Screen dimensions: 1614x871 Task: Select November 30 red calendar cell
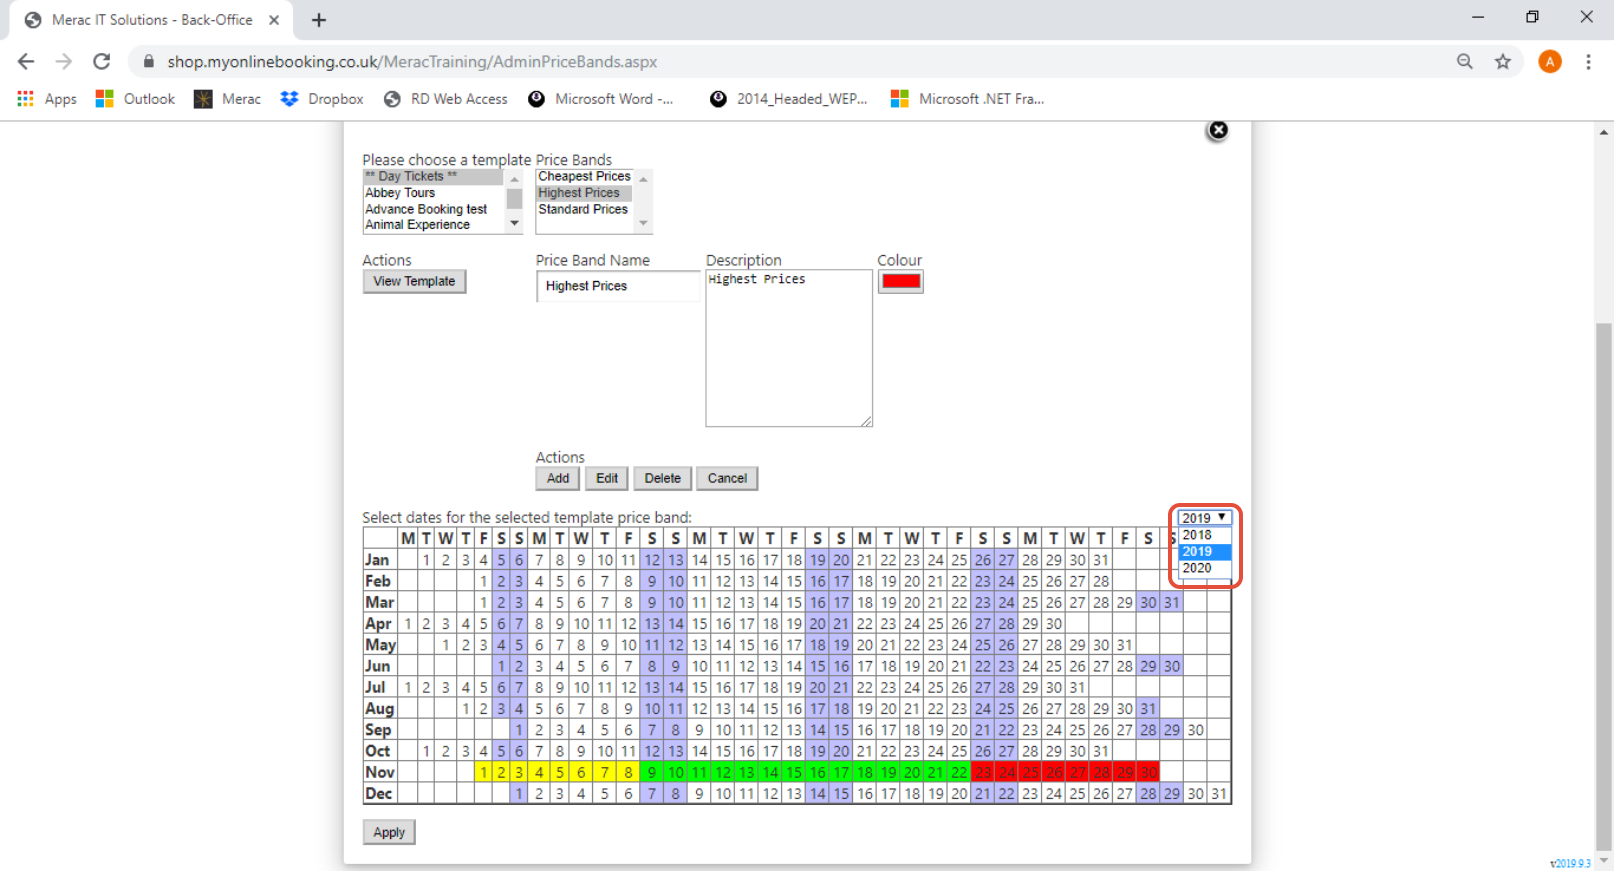[1148, 773]
